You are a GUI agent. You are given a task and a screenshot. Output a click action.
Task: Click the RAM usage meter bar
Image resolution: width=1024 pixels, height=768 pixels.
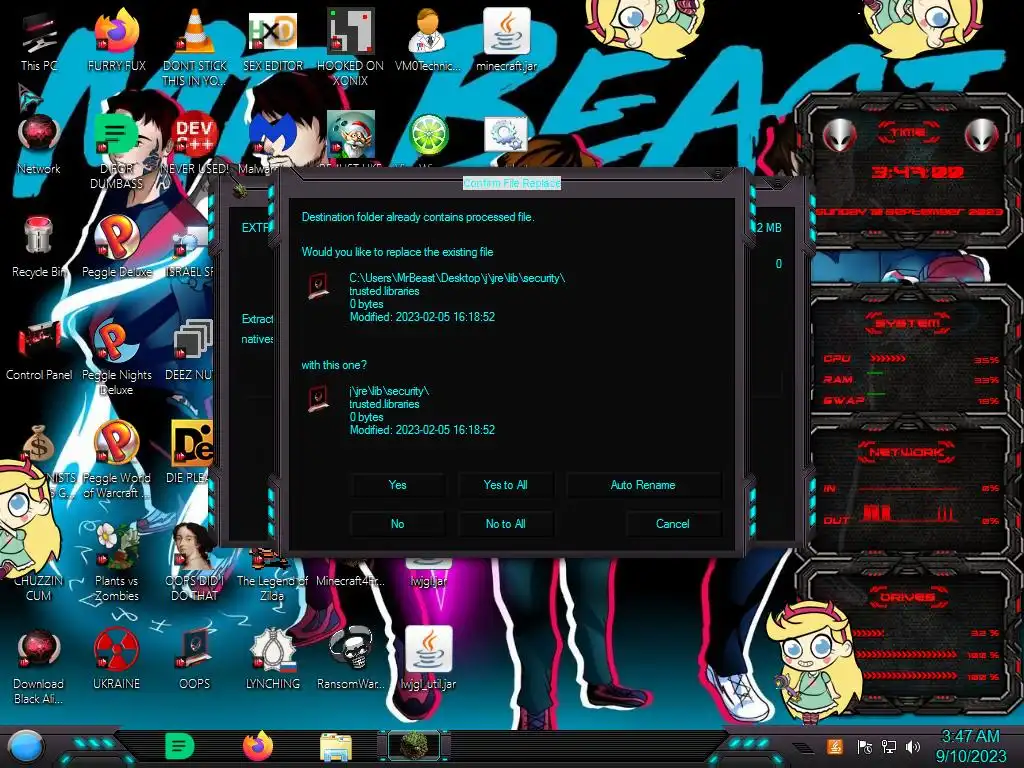tap(875, 374)
